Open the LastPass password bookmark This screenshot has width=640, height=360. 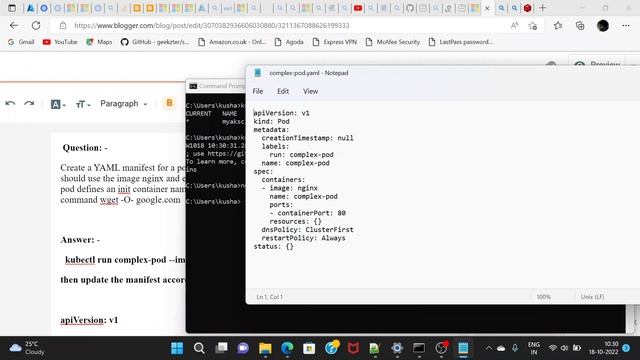point(461,42)
